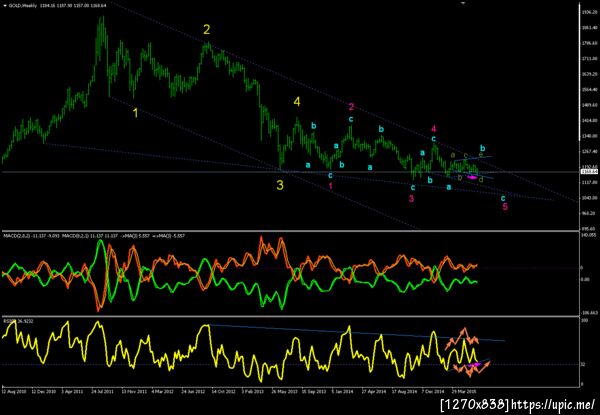This screenshot has width=600, height=415.
Task: Click the 1043.00 price axis label
Action: (x=589, y=198)
